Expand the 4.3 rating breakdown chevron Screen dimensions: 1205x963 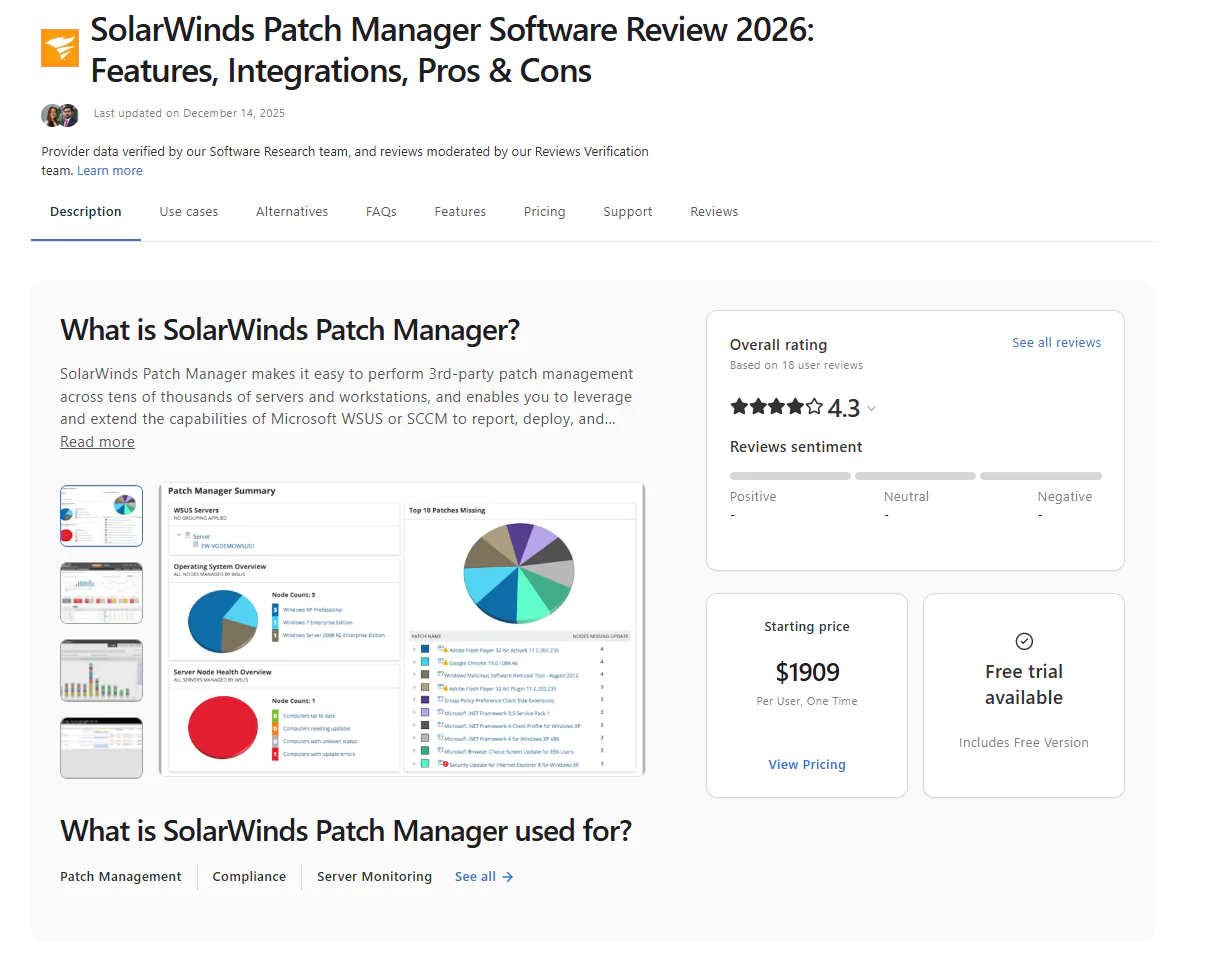pos(871,408)
